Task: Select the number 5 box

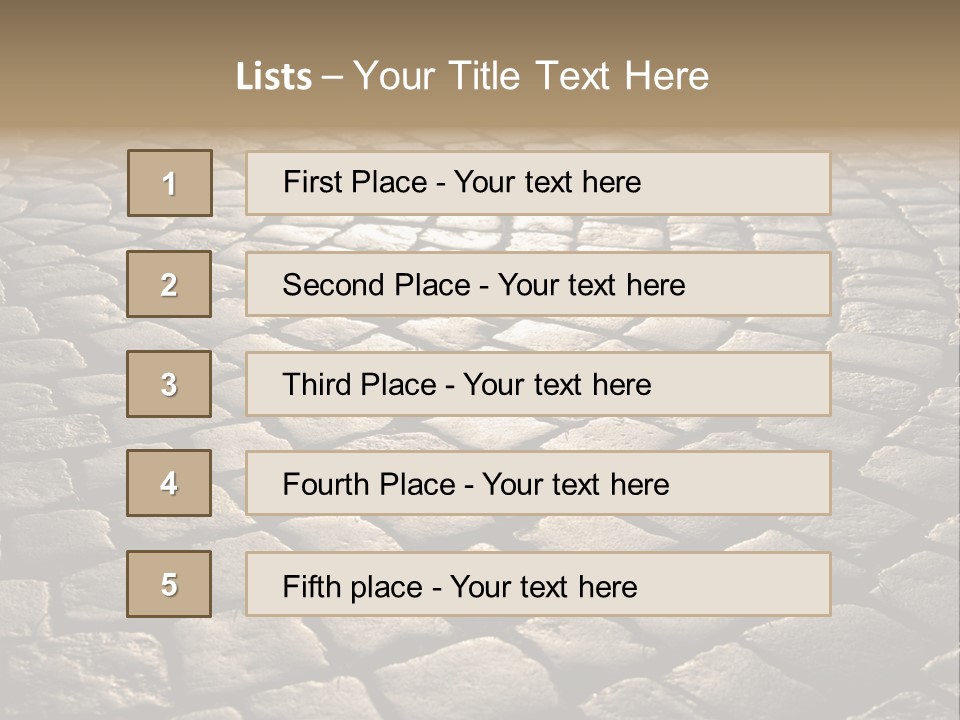Action: [x=170, y=584]
